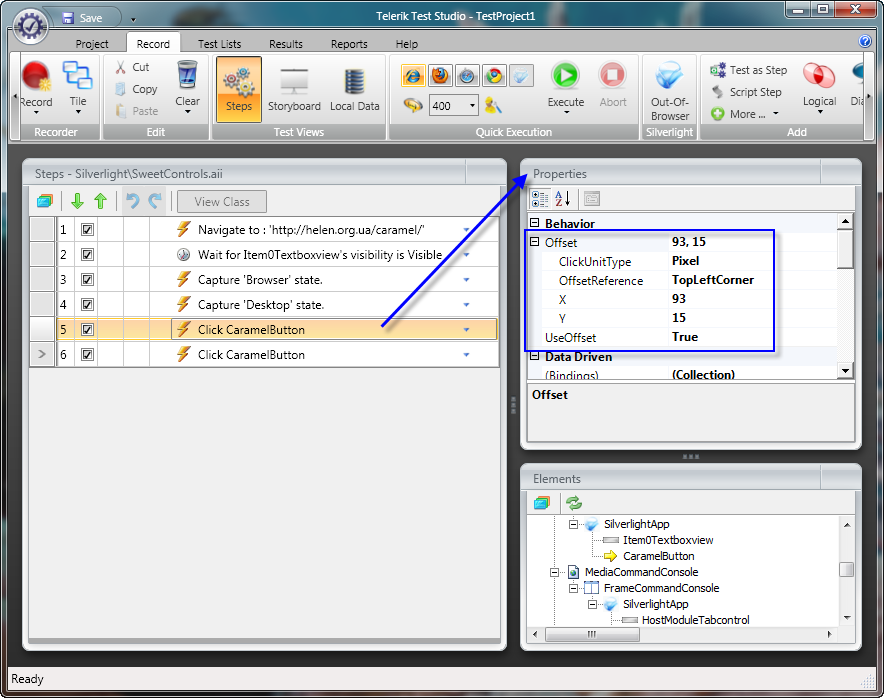884x698 pixels.
Task: Click the Tile windows icon
Action: click(78, 86)
